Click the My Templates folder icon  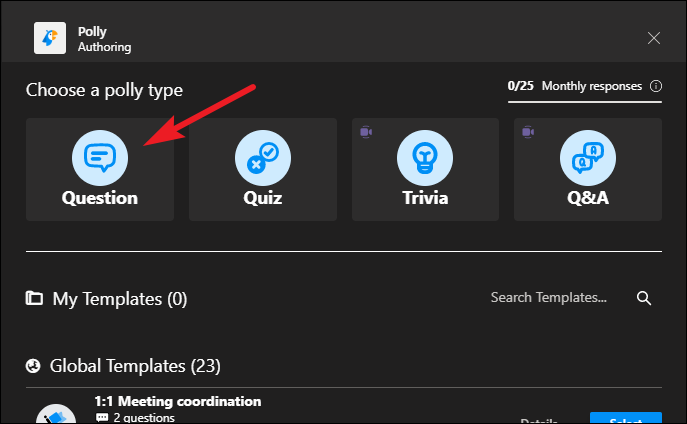pyautogui.click(x=34, y=298)
